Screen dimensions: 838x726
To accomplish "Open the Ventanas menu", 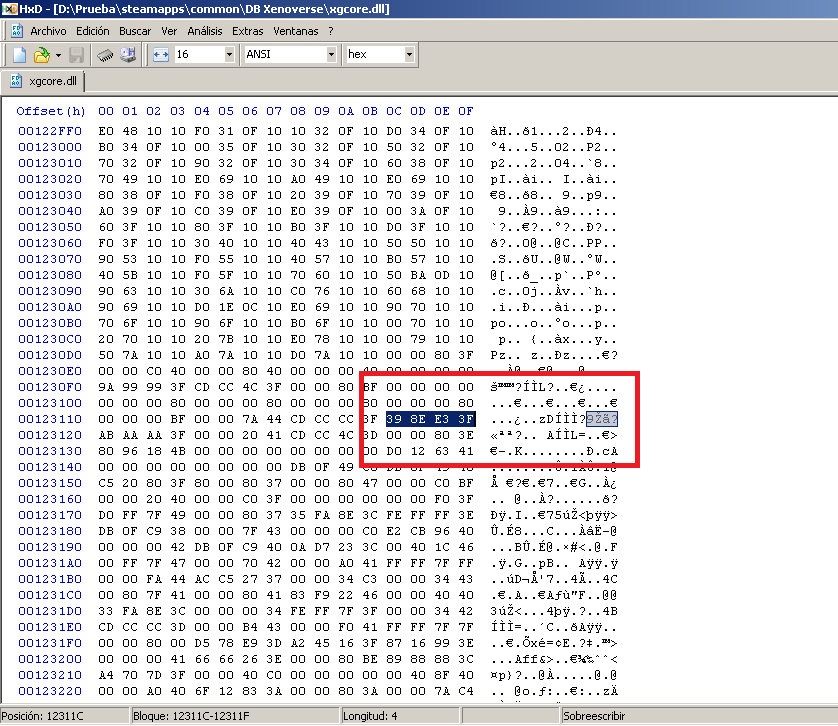I will (296, 31).
